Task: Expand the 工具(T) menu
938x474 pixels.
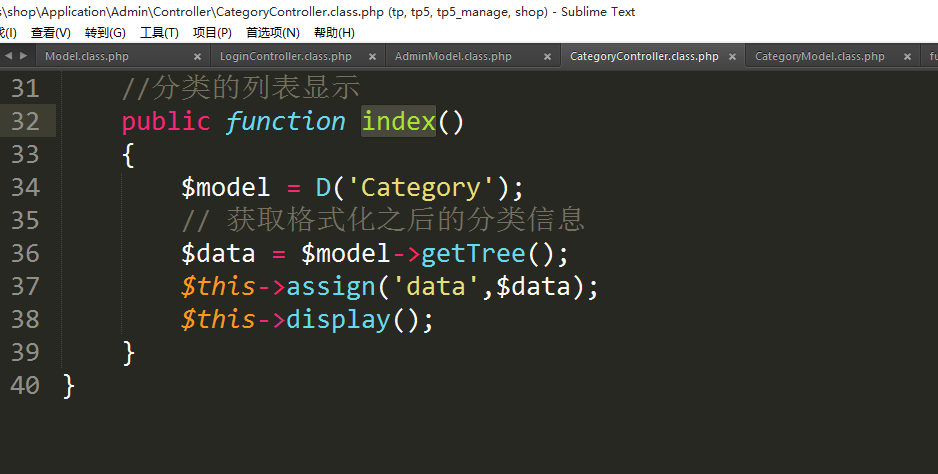Action: pyautogui.click(x=159, y=32)
